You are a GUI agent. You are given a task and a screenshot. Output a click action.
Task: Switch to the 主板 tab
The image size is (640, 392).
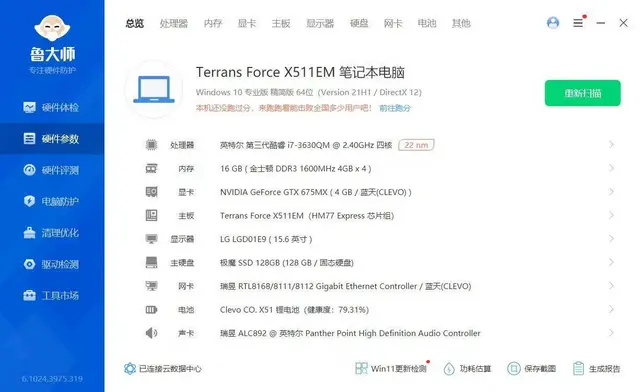[x=281, y=23]
